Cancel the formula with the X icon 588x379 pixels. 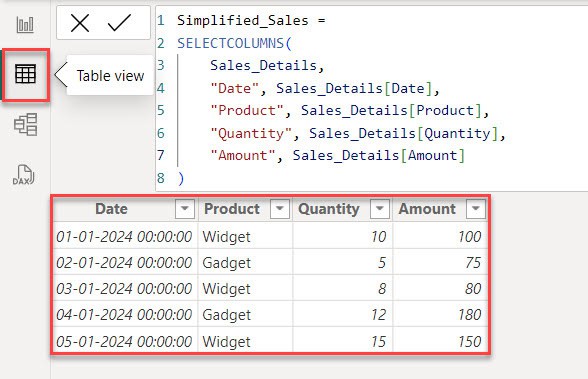(x=80, y=23)
